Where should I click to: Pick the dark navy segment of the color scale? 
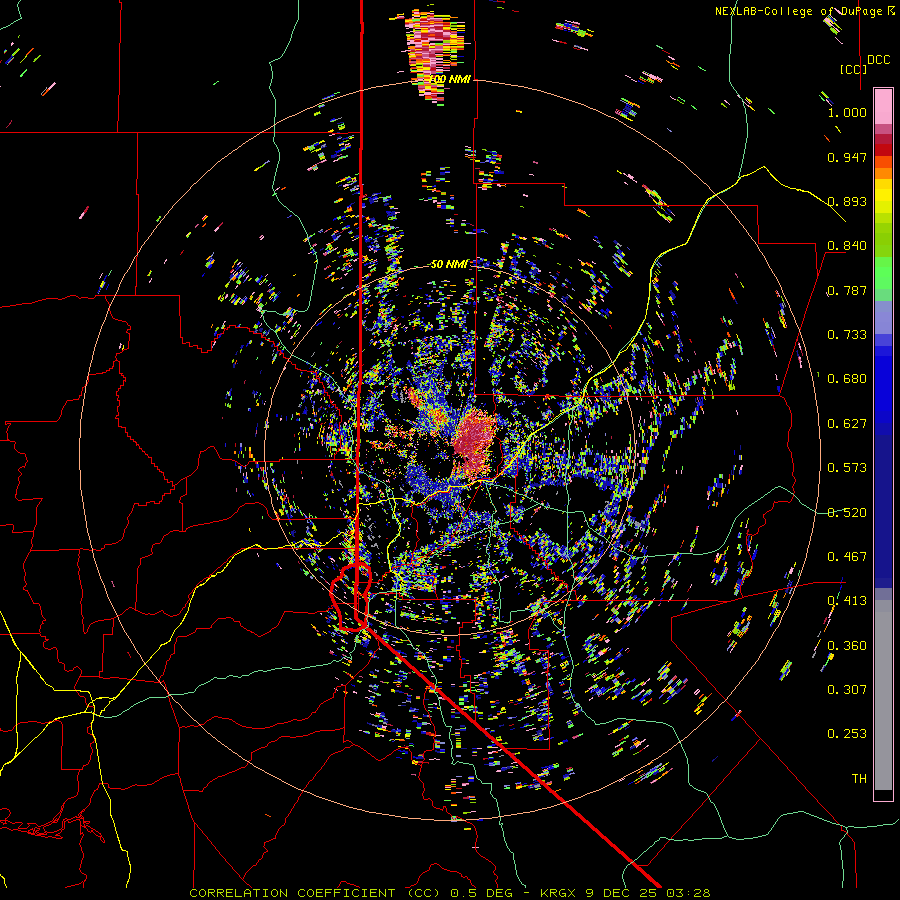coord(883,511)
